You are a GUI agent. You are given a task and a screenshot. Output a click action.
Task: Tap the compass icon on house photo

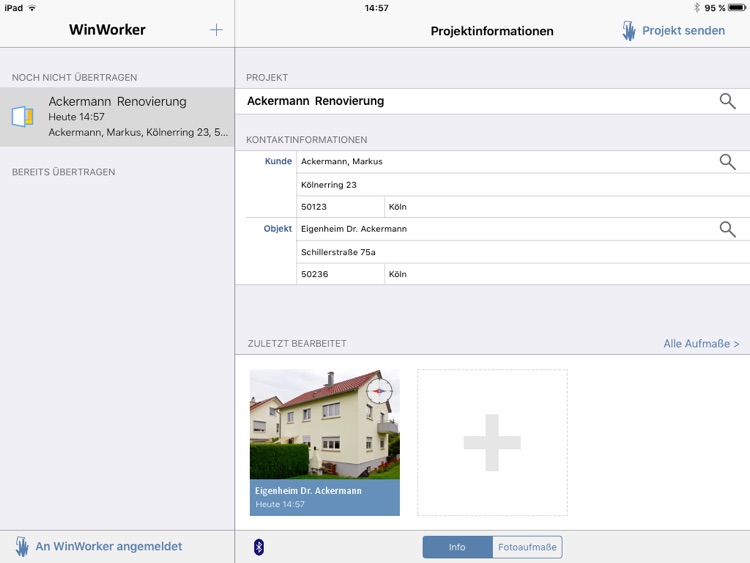[x=380, y=391]
